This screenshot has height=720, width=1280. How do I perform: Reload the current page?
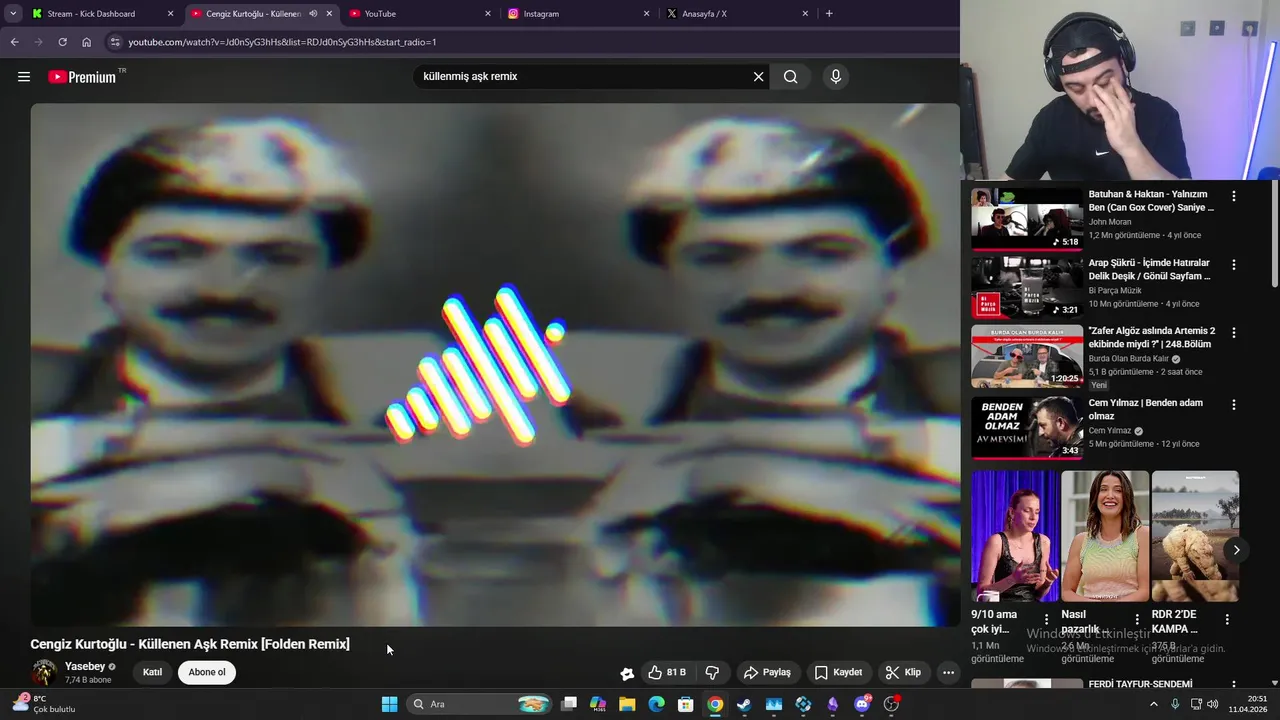tap(62, 42)
